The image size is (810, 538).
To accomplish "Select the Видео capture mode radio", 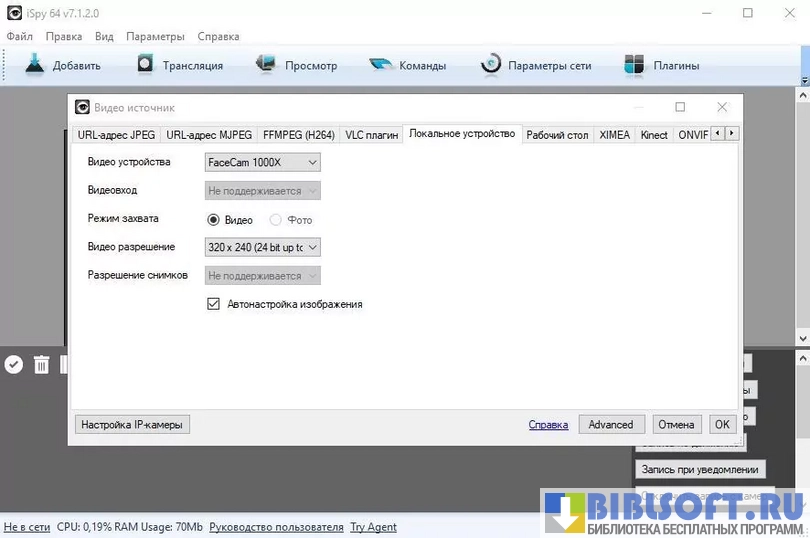I will [213, 220].
